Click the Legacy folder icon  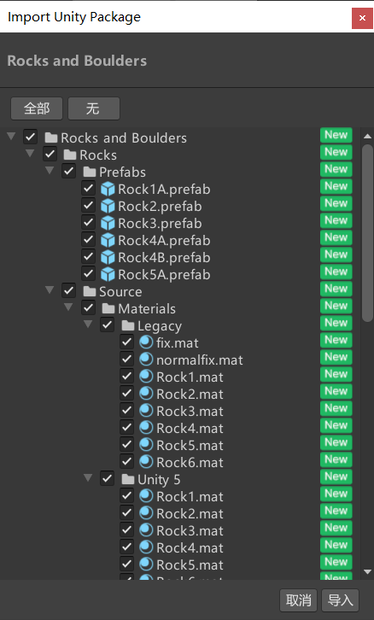click(128, 326)
